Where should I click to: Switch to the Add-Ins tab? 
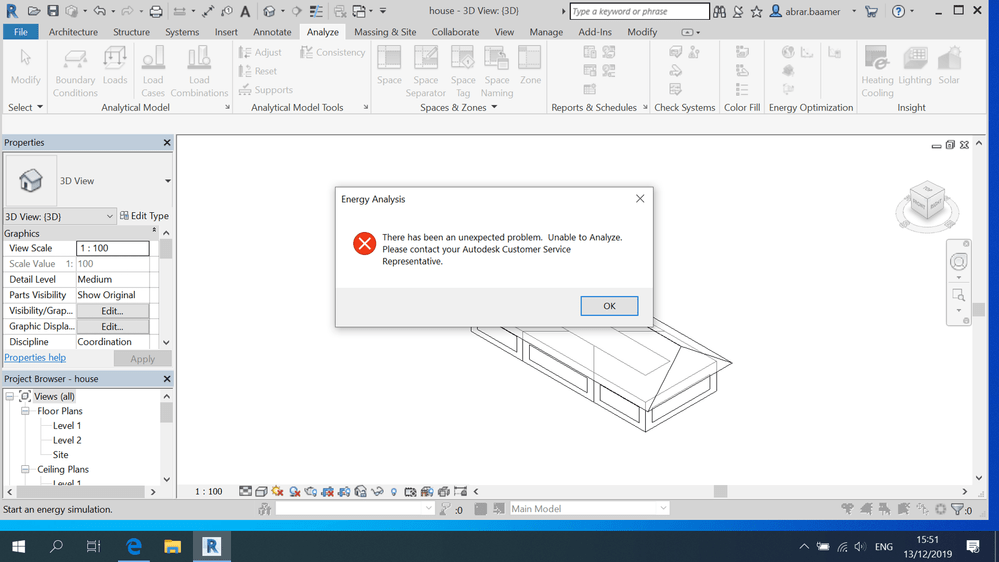coord(594,32)
